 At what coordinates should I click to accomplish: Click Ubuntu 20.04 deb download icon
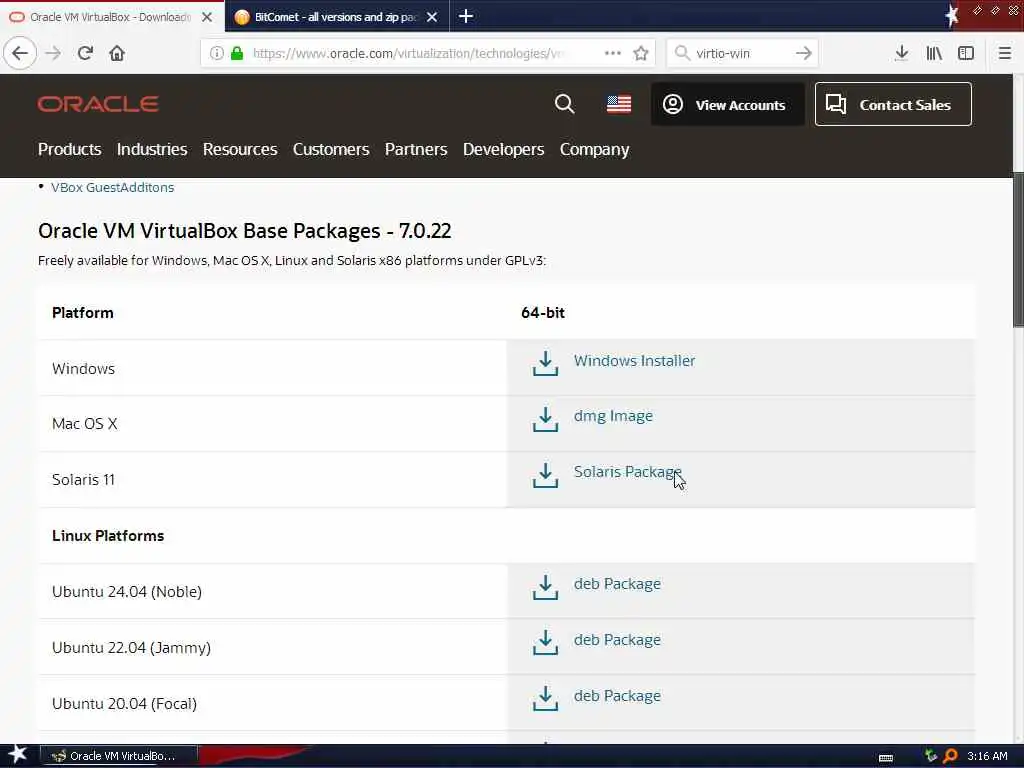(x=545, y=699)
